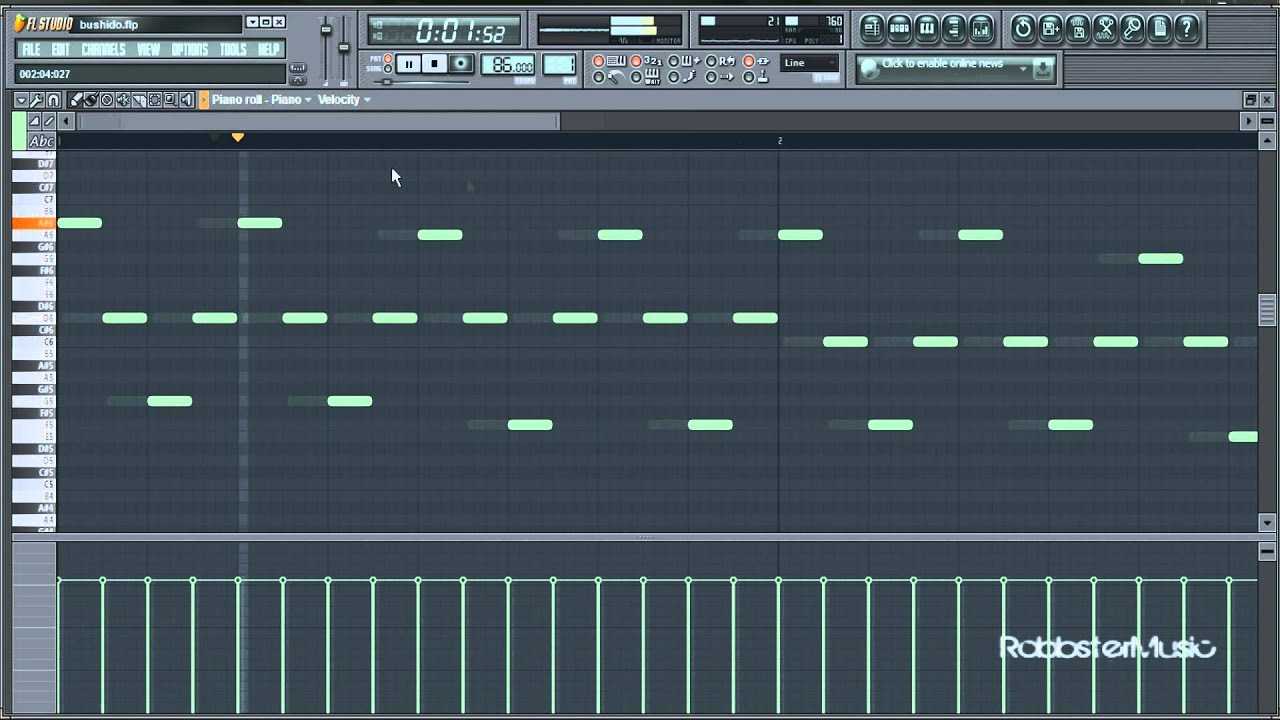The width and height of the screenshot is (1280, 720).
Task: Open the Line snap selector
Action: click(x=809, y=63)
